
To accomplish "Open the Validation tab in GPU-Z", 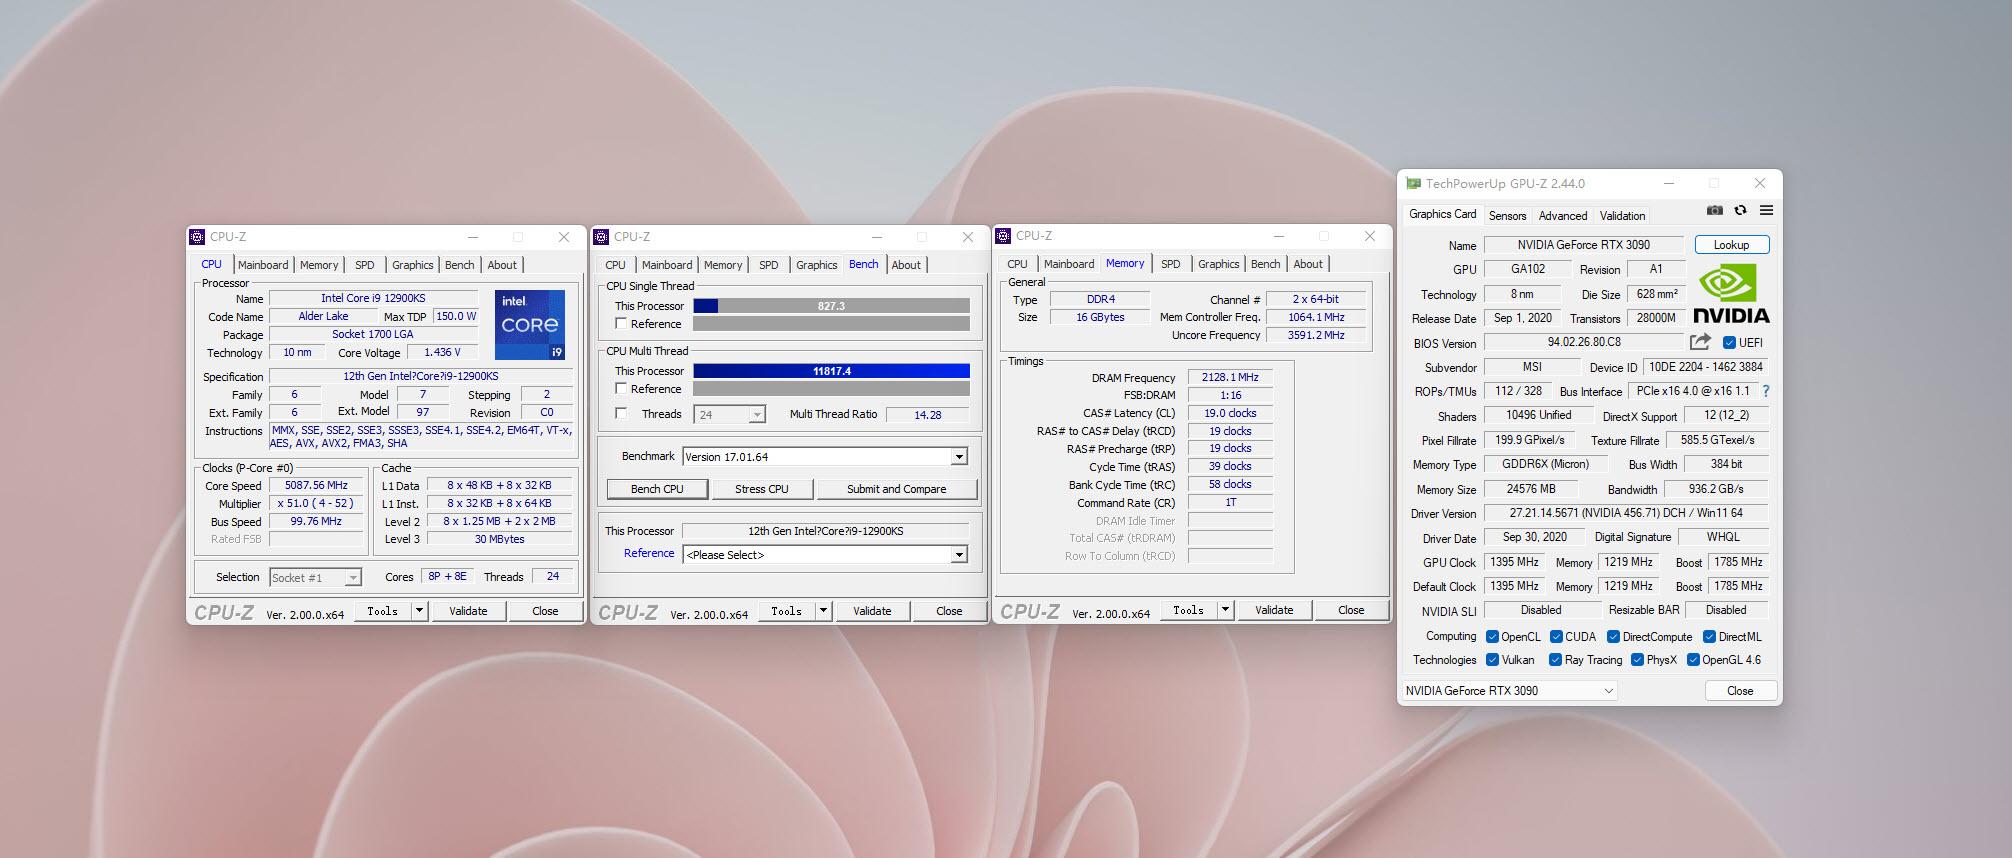I will pos(1622,216).
